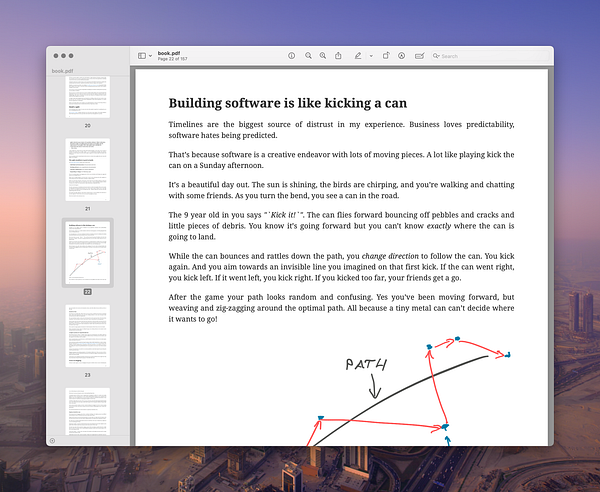This screenshot has height=492, width=600.
Task: Click the book.pdf sidebar header label
Action: [x=62, y=71]
